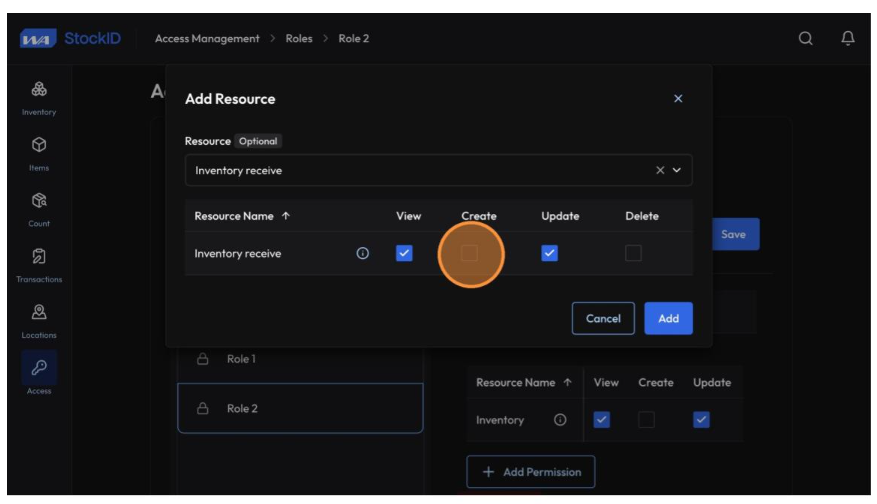Select Role 1 in the roles list
Screen dimensions: 877x504
(x=300, y=359)
